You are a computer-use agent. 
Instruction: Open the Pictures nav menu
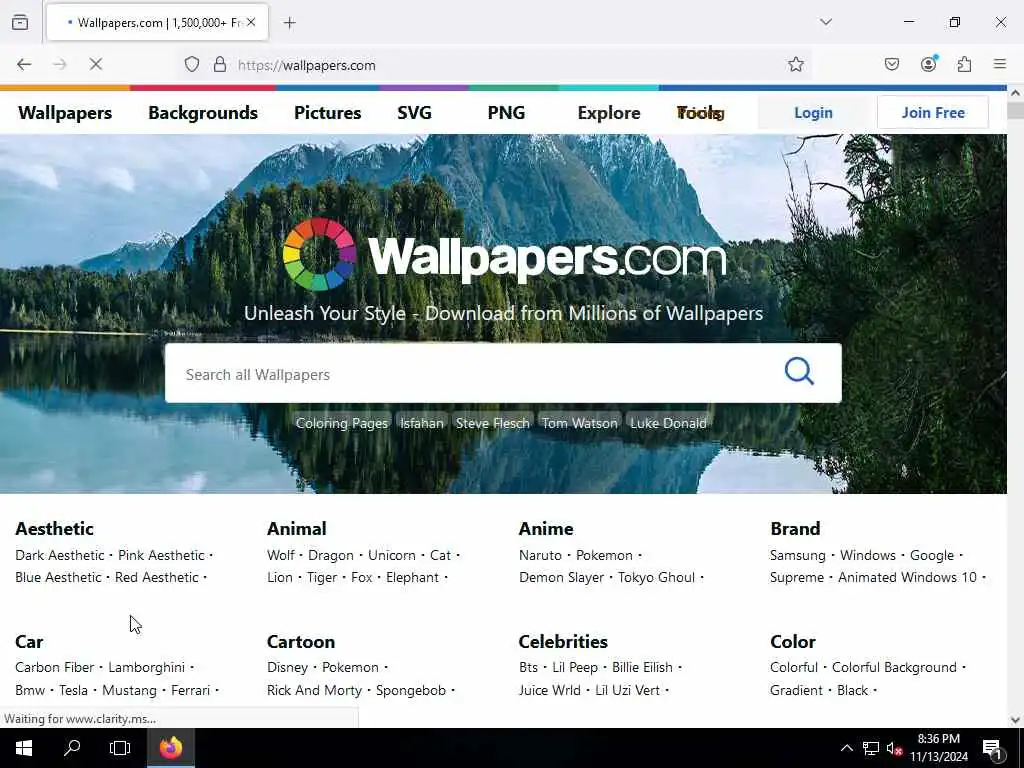(x=327, y=113)
